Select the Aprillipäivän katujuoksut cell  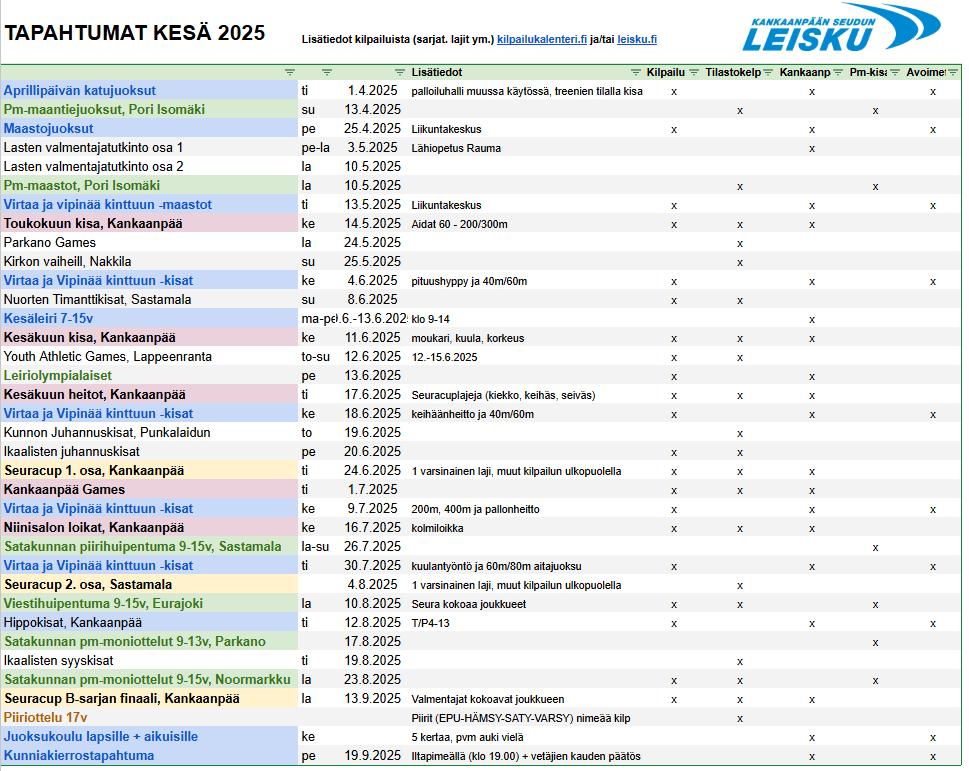coord(150,90)
